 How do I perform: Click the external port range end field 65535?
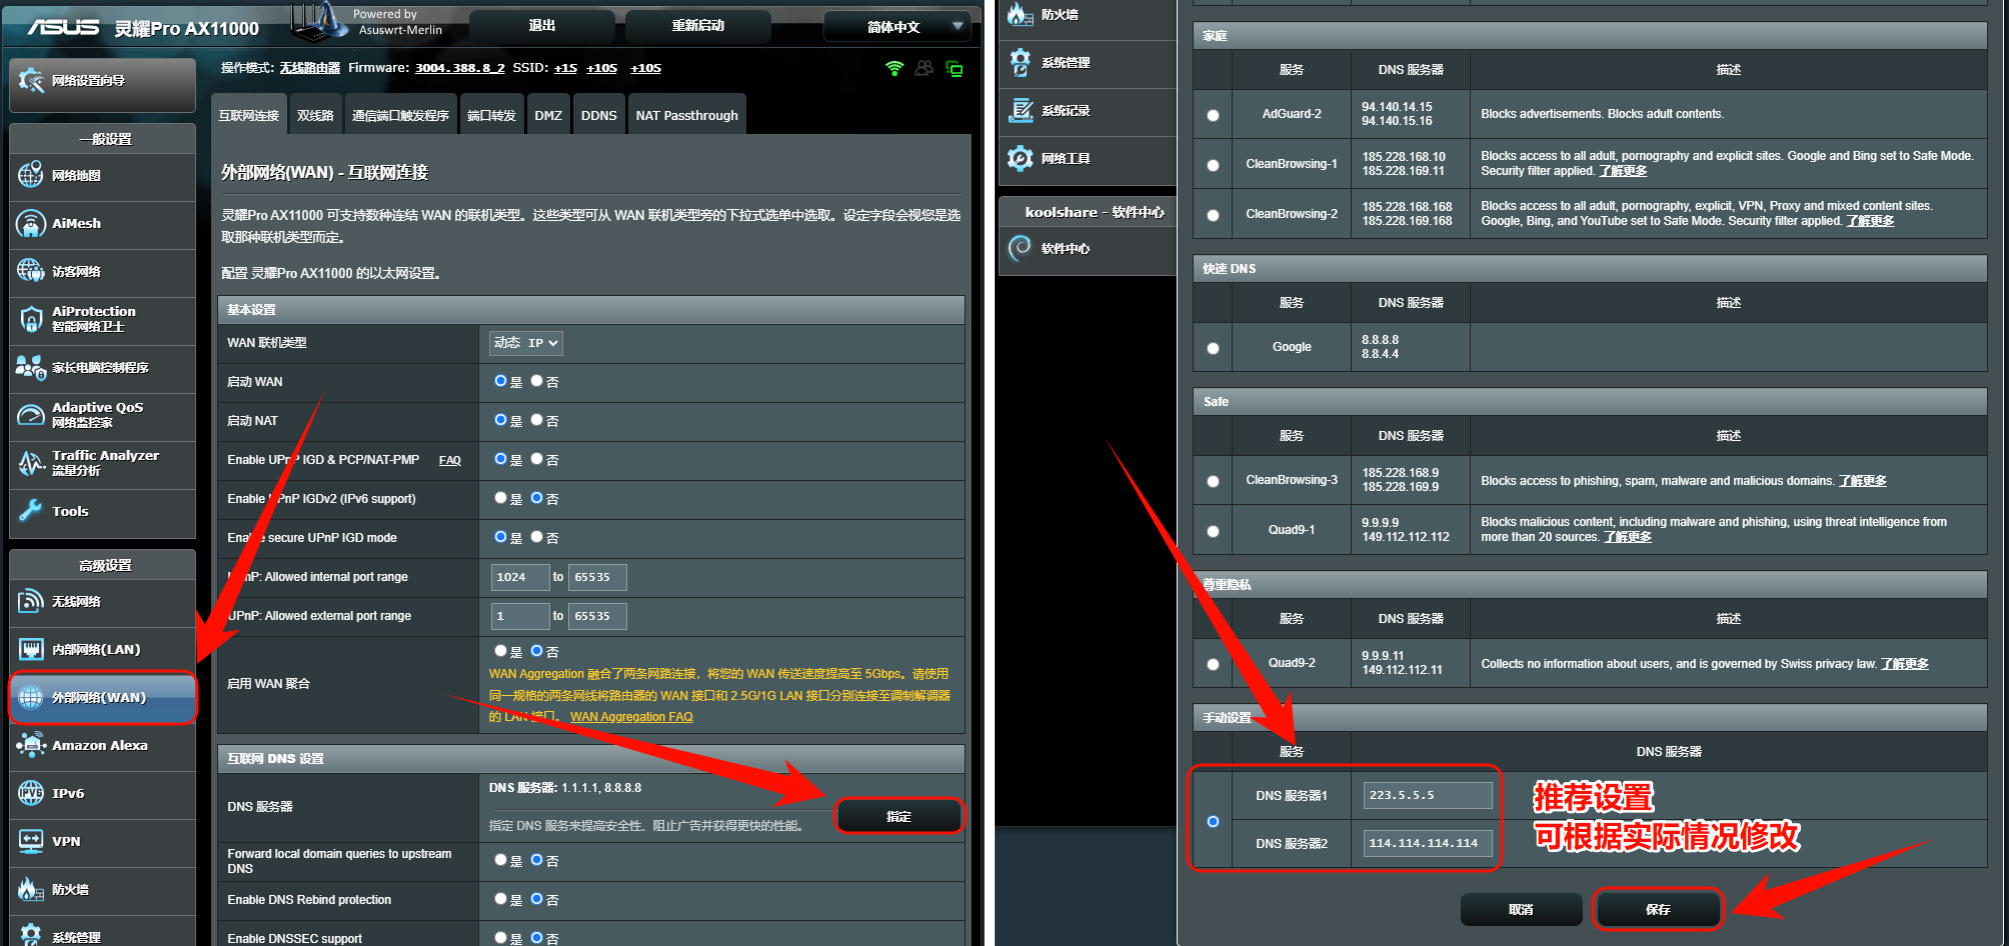(598, 616)
